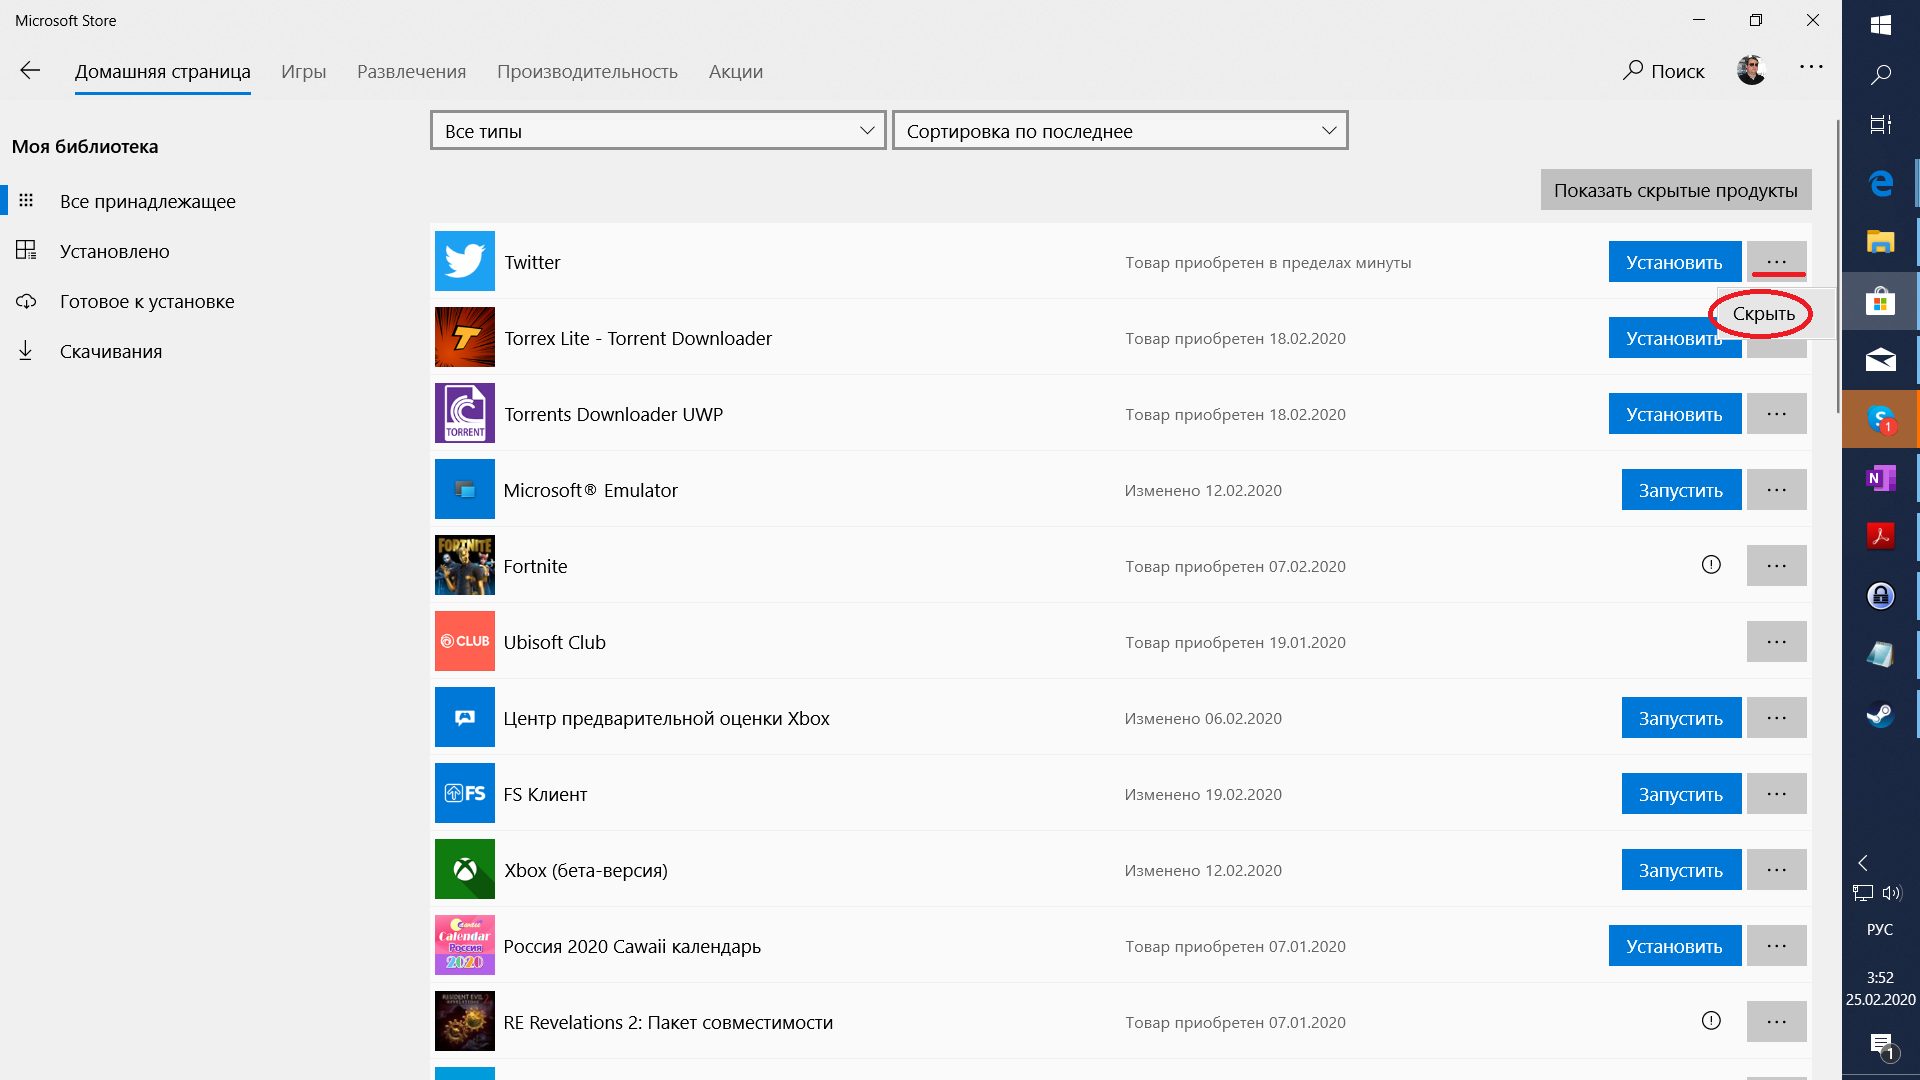
Task: Switch to the Развлечения tab
Action: [x=412, y=71]
